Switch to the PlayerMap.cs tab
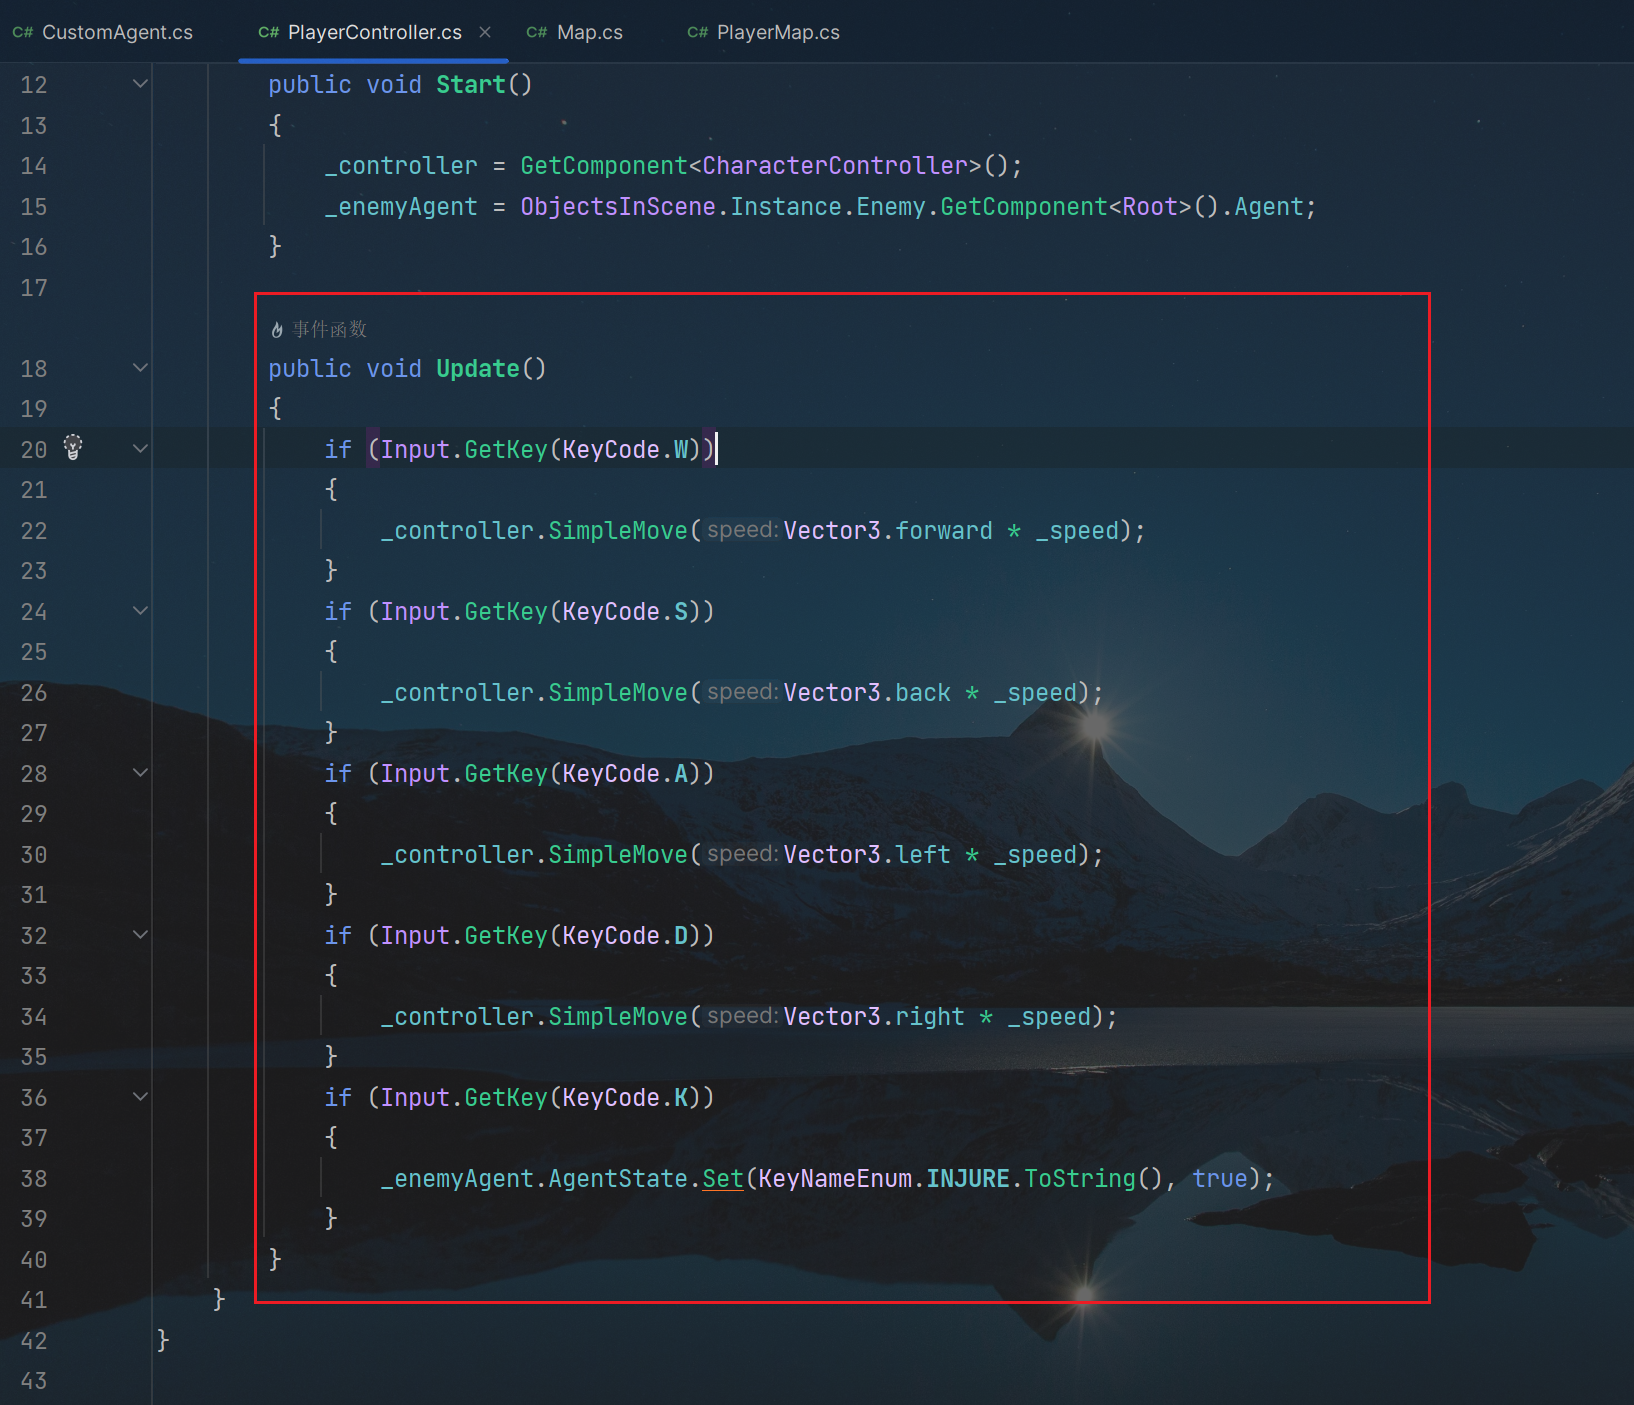This screenshot has width=1634, height=1405. pos(777,33)
